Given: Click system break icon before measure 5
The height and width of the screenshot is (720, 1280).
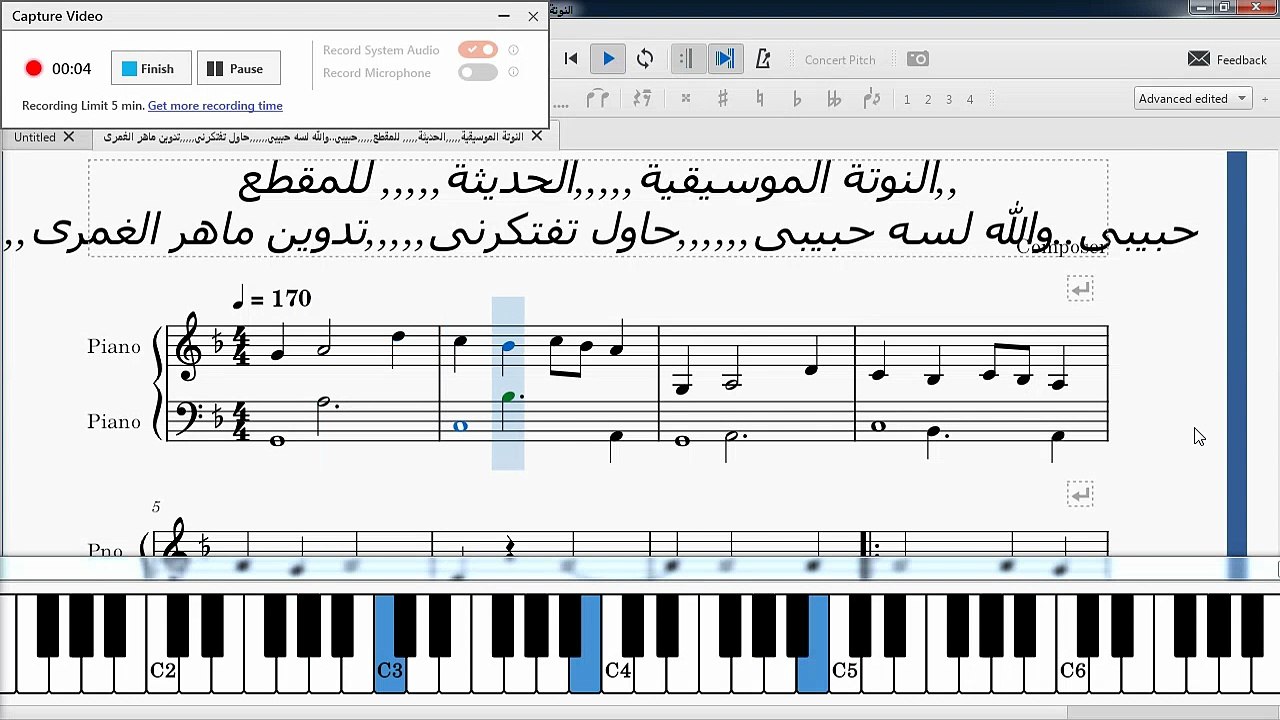Looking at the screenshot, I should 1080,494.
